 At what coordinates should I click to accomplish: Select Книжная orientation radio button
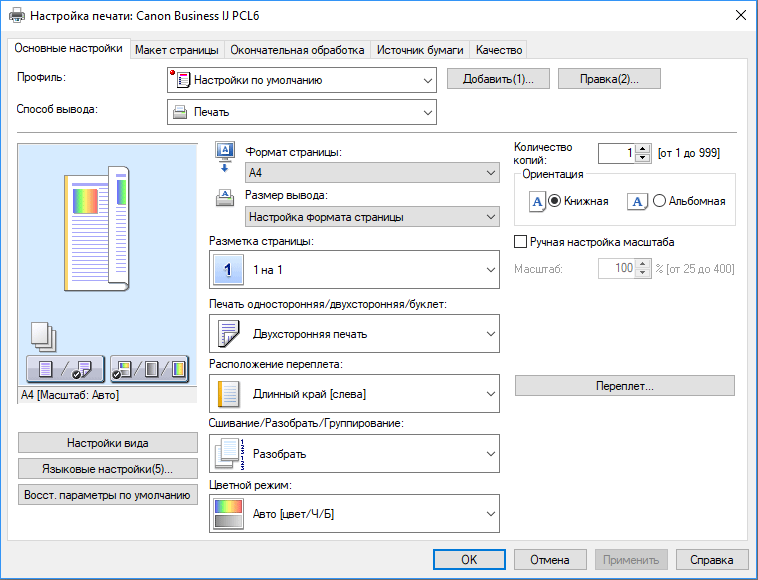point(554,201)
